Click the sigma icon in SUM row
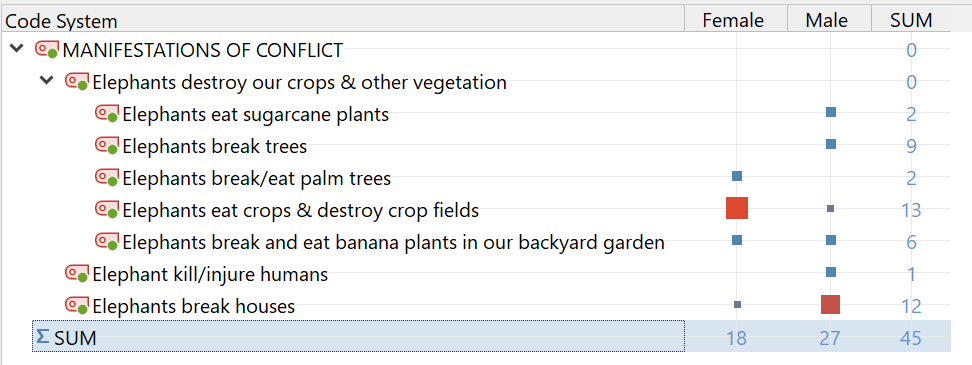972x365 pixels. [42, 336]
